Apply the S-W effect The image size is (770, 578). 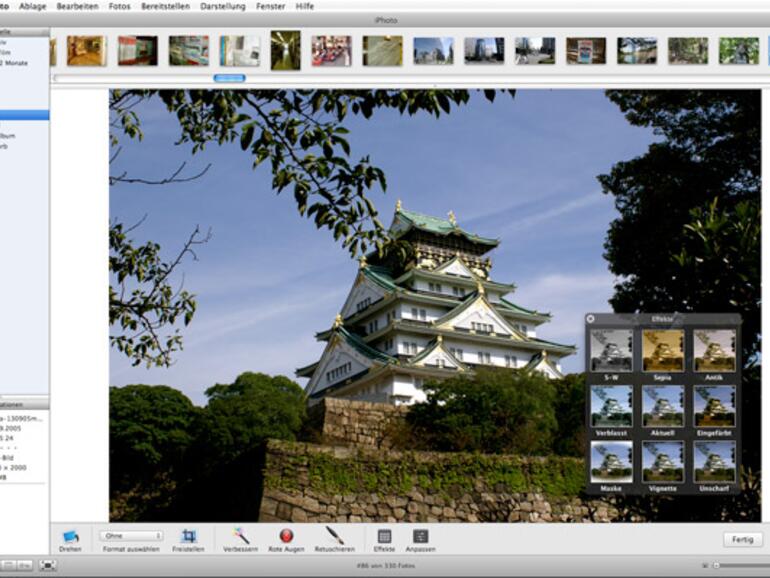click(611, 351)
